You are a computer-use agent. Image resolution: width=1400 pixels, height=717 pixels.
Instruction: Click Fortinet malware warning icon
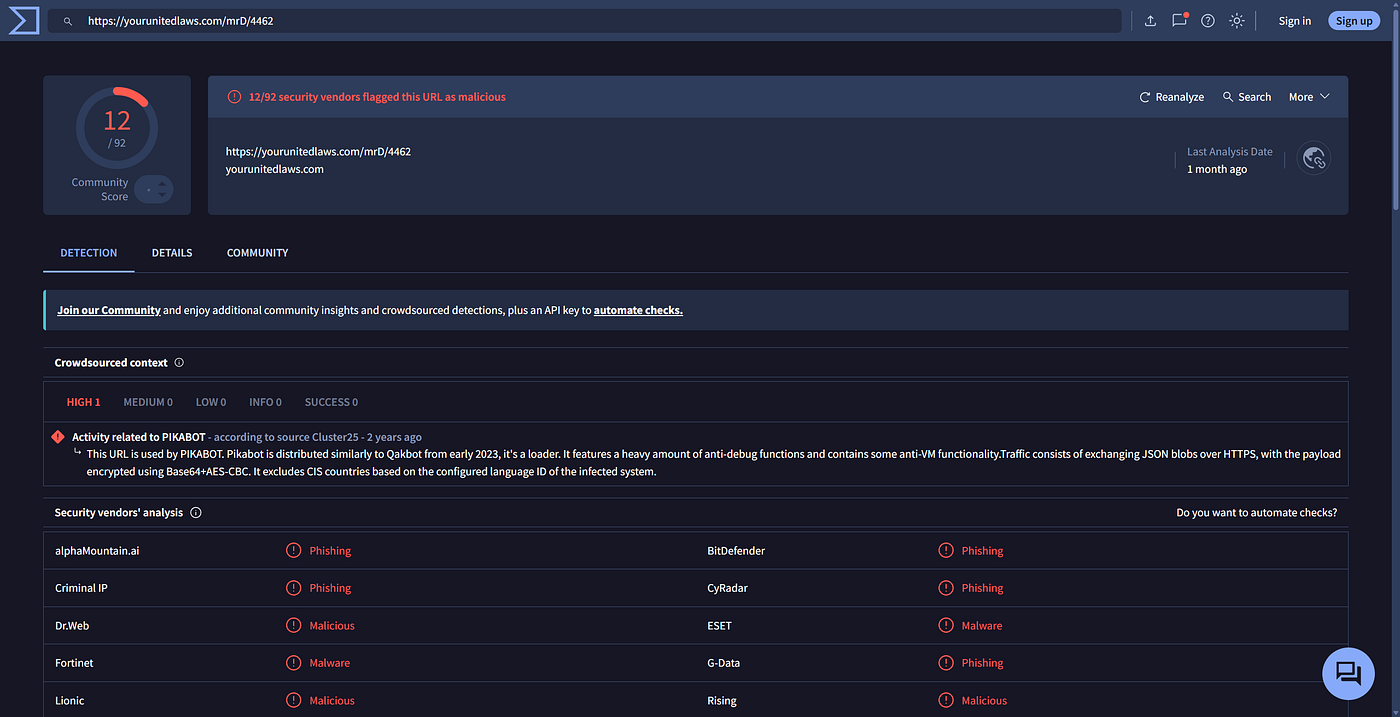294,663
